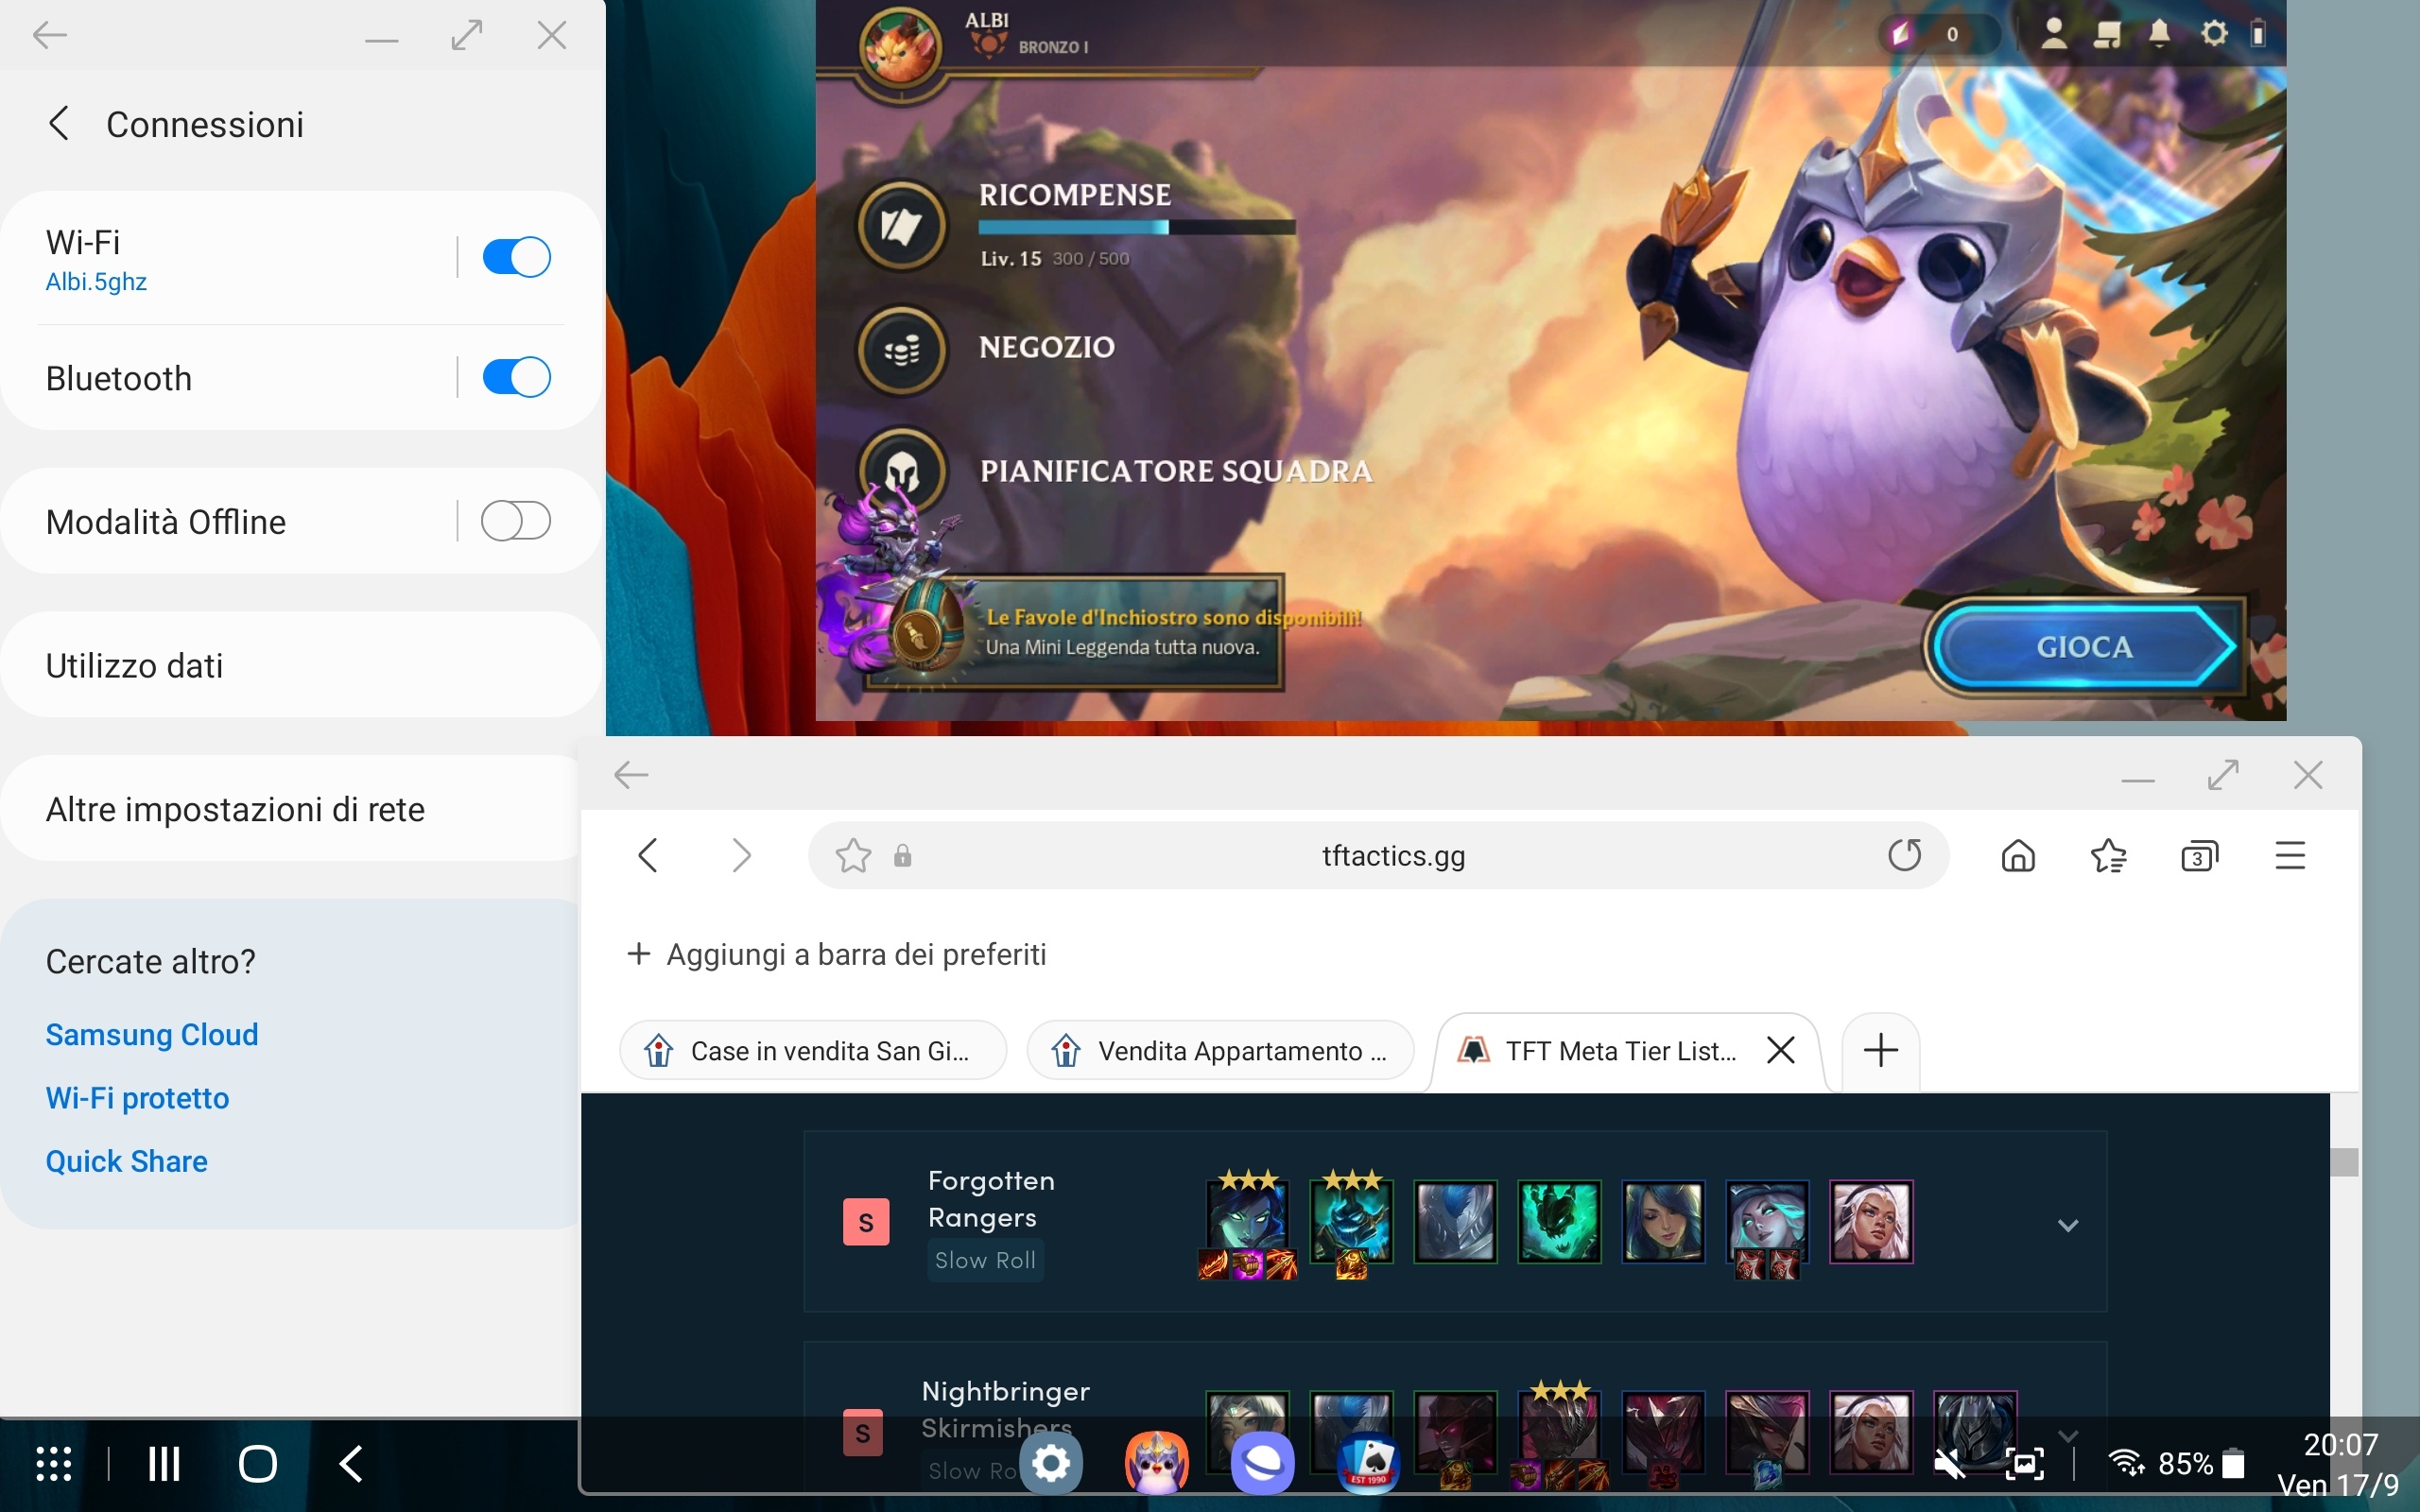This screenshot has width=2420, height=1512.
Task: Open Altre impostazioni di rete
Action: pyautogui.click(x=292, y=809)
